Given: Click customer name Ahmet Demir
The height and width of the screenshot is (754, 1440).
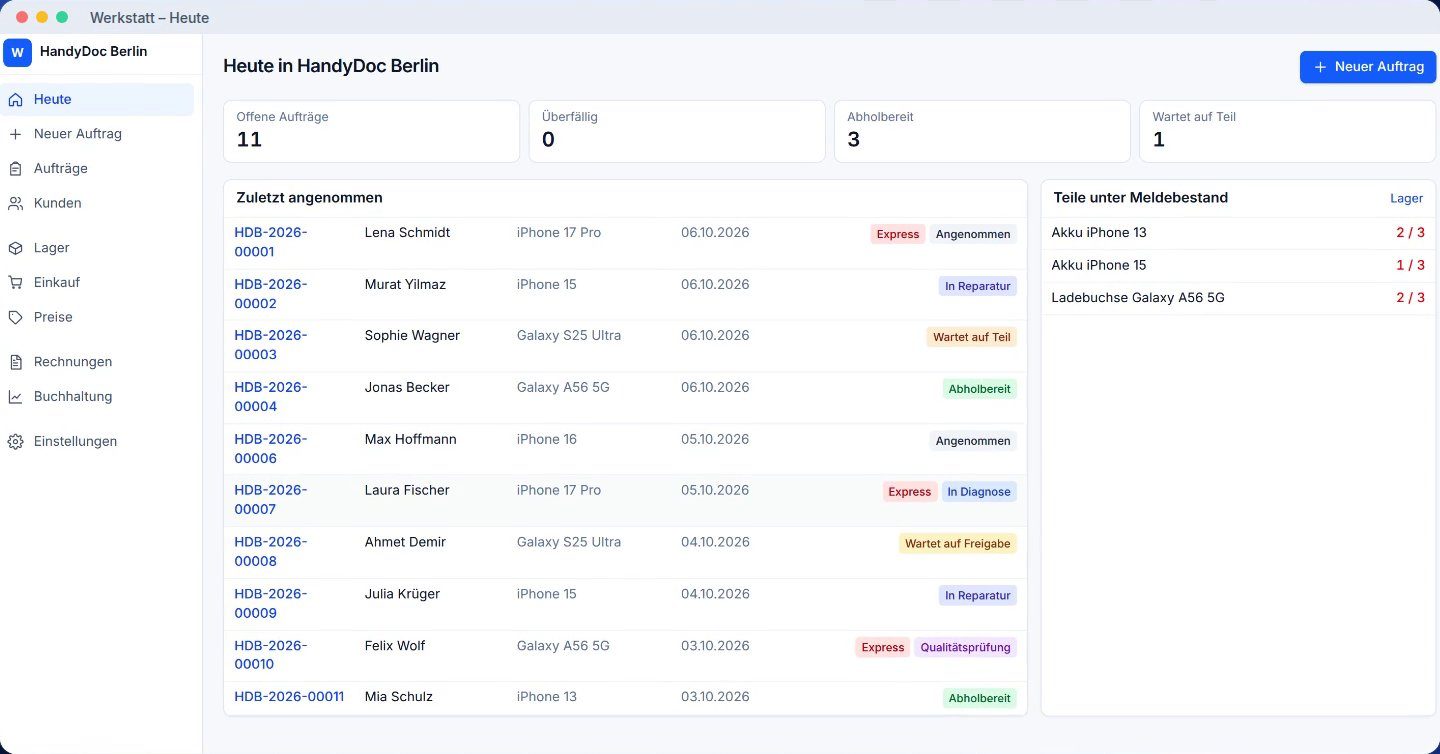Looking at the screenshot, I should pos(405,542).
